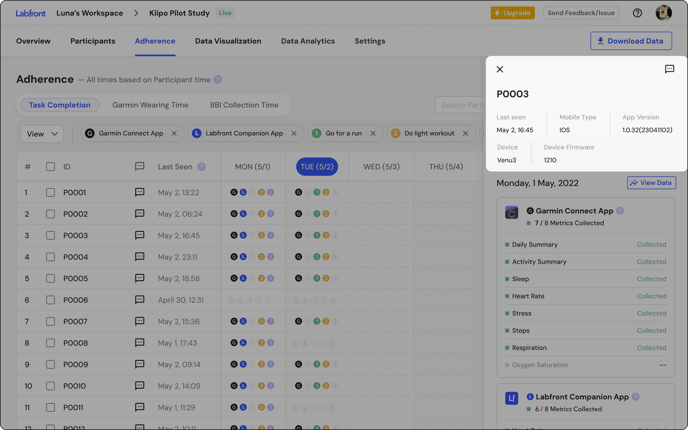Switch to Garmin Wearing Time view
Screen dimensions: 688x430
[150, 105]
